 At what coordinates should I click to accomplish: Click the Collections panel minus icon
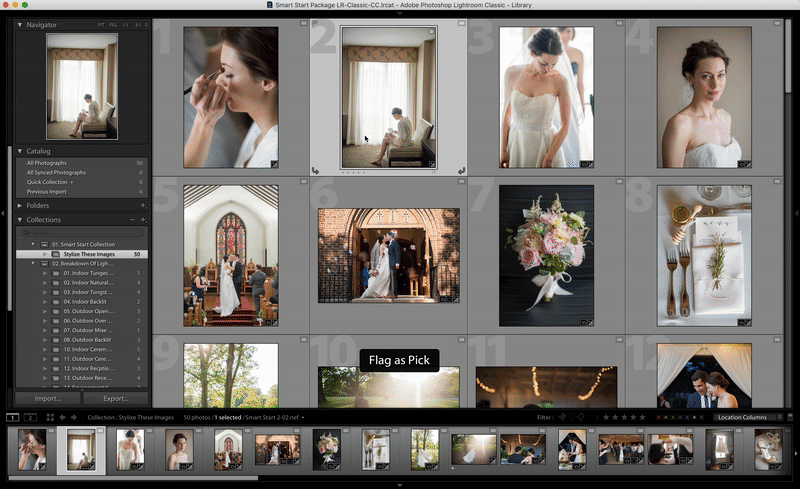(x=132, y=220)
